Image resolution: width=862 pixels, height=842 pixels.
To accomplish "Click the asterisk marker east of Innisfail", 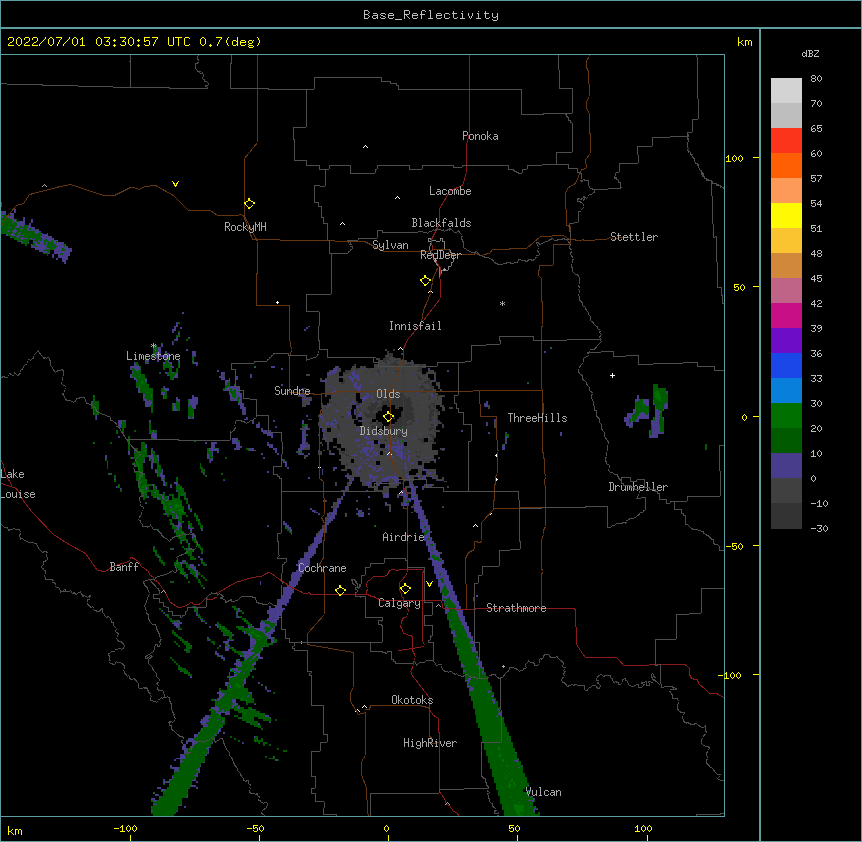I will coord(502,303).
